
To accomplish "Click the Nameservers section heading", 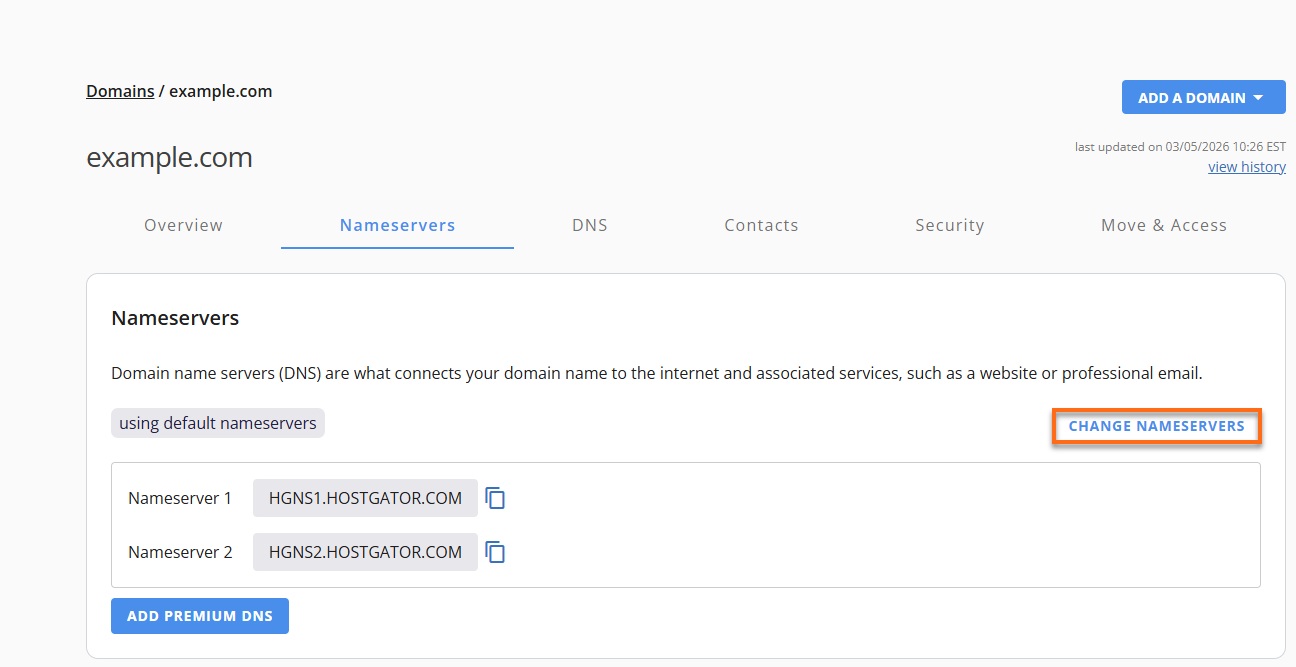I will pos(175,319).
